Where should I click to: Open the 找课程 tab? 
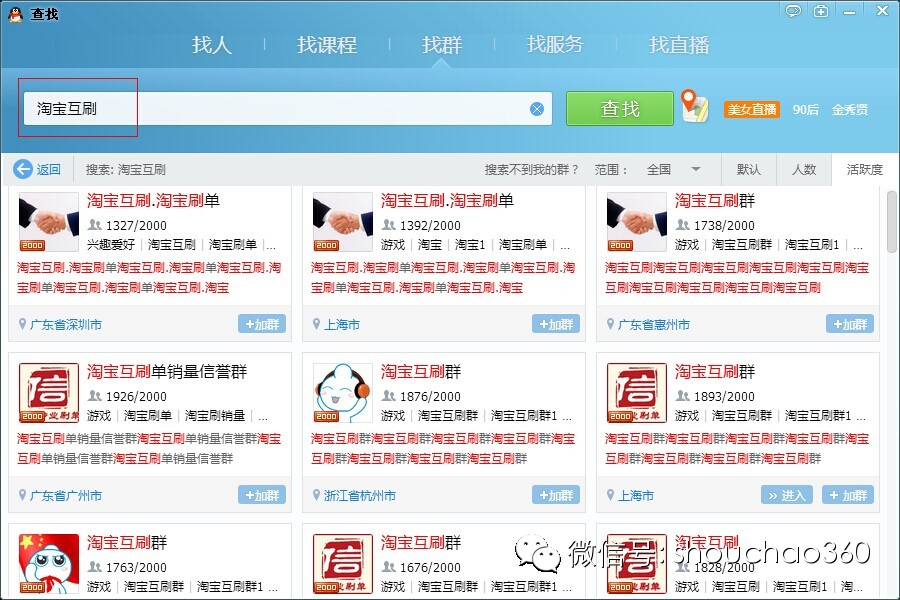point(327,45)
